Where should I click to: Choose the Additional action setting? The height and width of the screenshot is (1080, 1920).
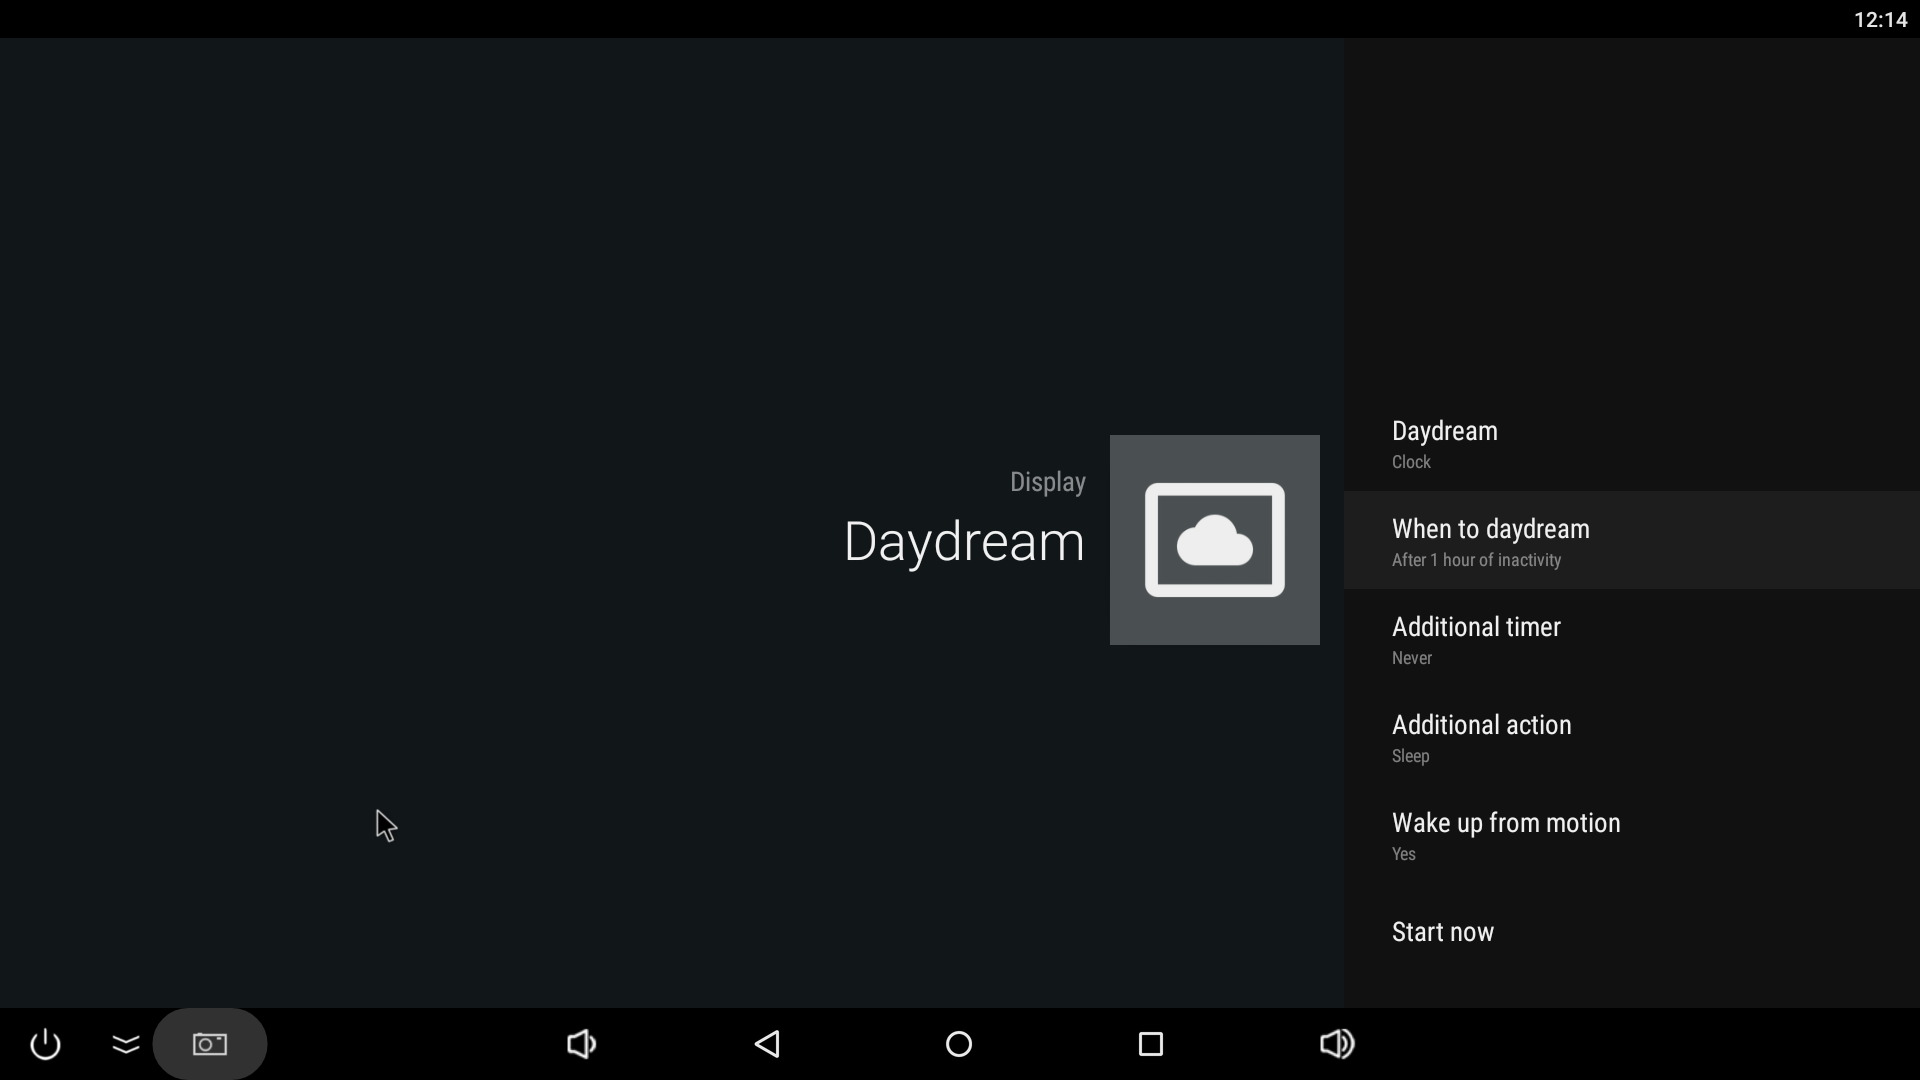point(1632,737)
